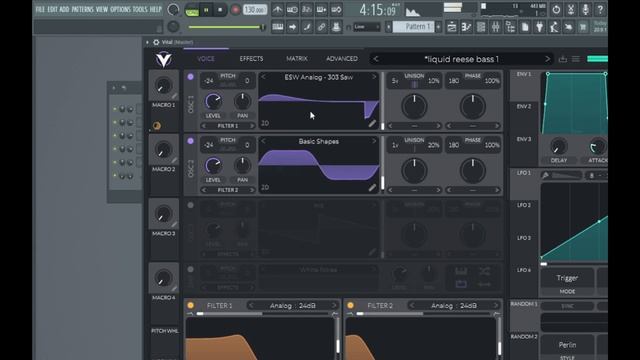Click the OSC 1 LEVEL knob
The height and width of the screenshot is (360, 640).
(213, 101)
